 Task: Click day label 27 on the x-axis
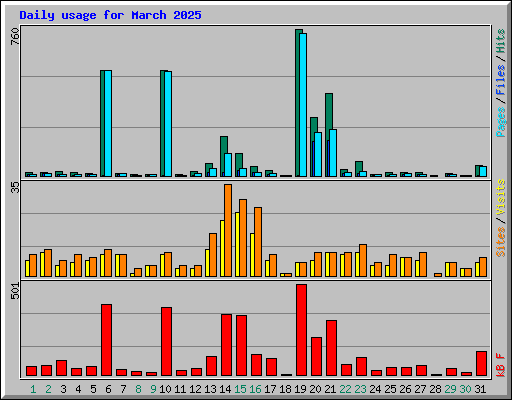[x=420, y=389]
